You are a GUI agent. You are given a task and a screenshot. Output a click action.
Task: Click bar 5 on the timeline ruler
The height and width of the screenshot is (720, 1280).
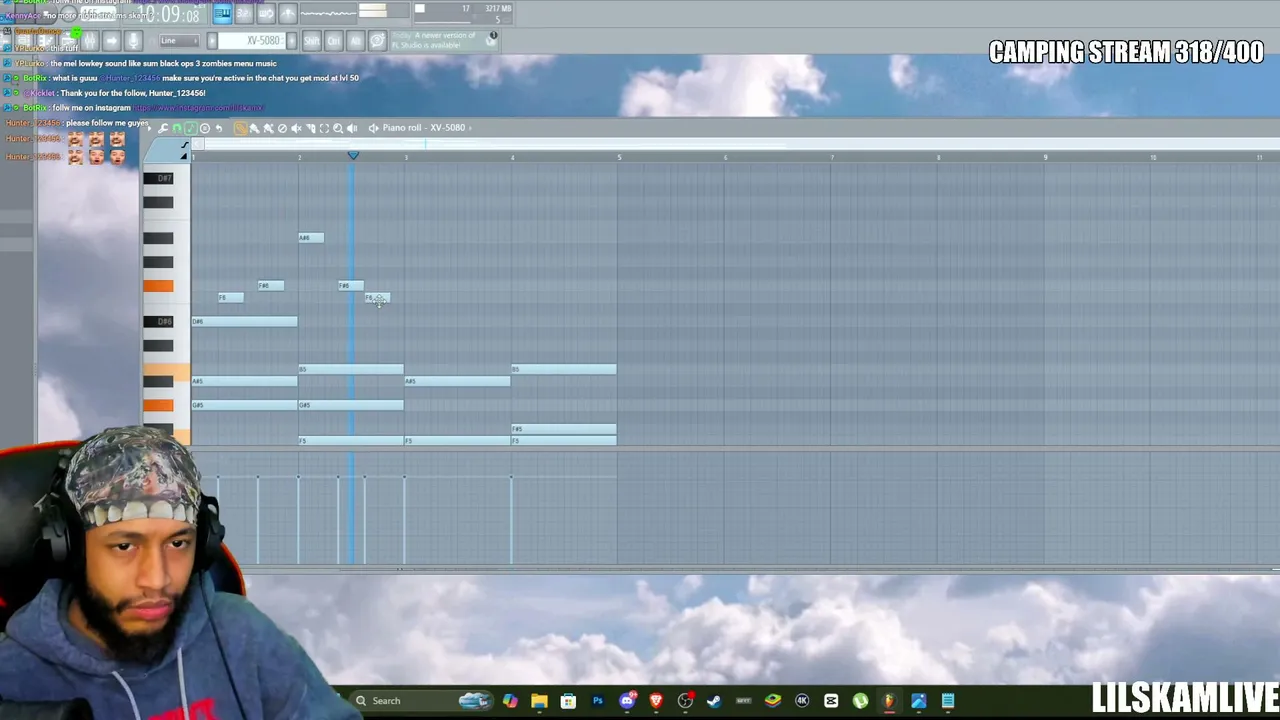(619, 157)
